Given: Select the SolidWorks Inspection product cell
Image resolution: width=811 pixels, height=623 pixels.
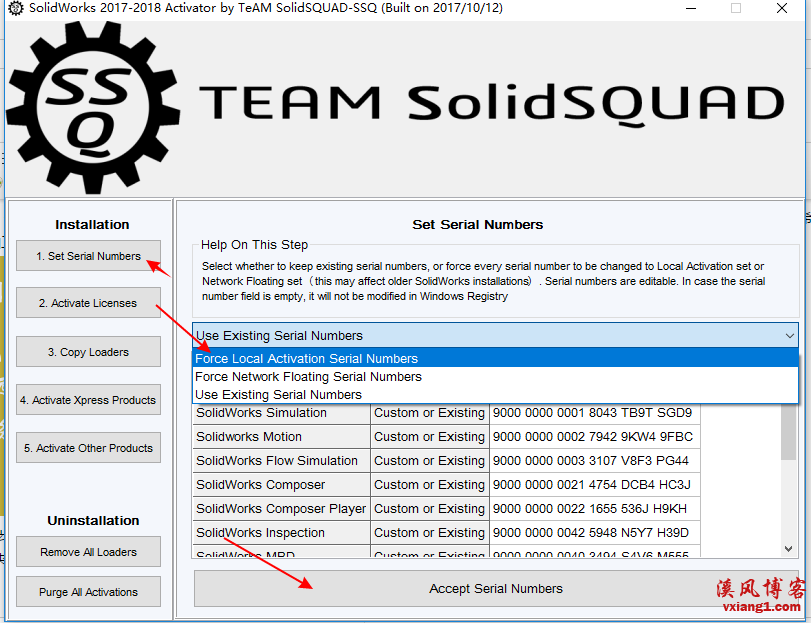Looking at the screenshot, I should 281,533.
